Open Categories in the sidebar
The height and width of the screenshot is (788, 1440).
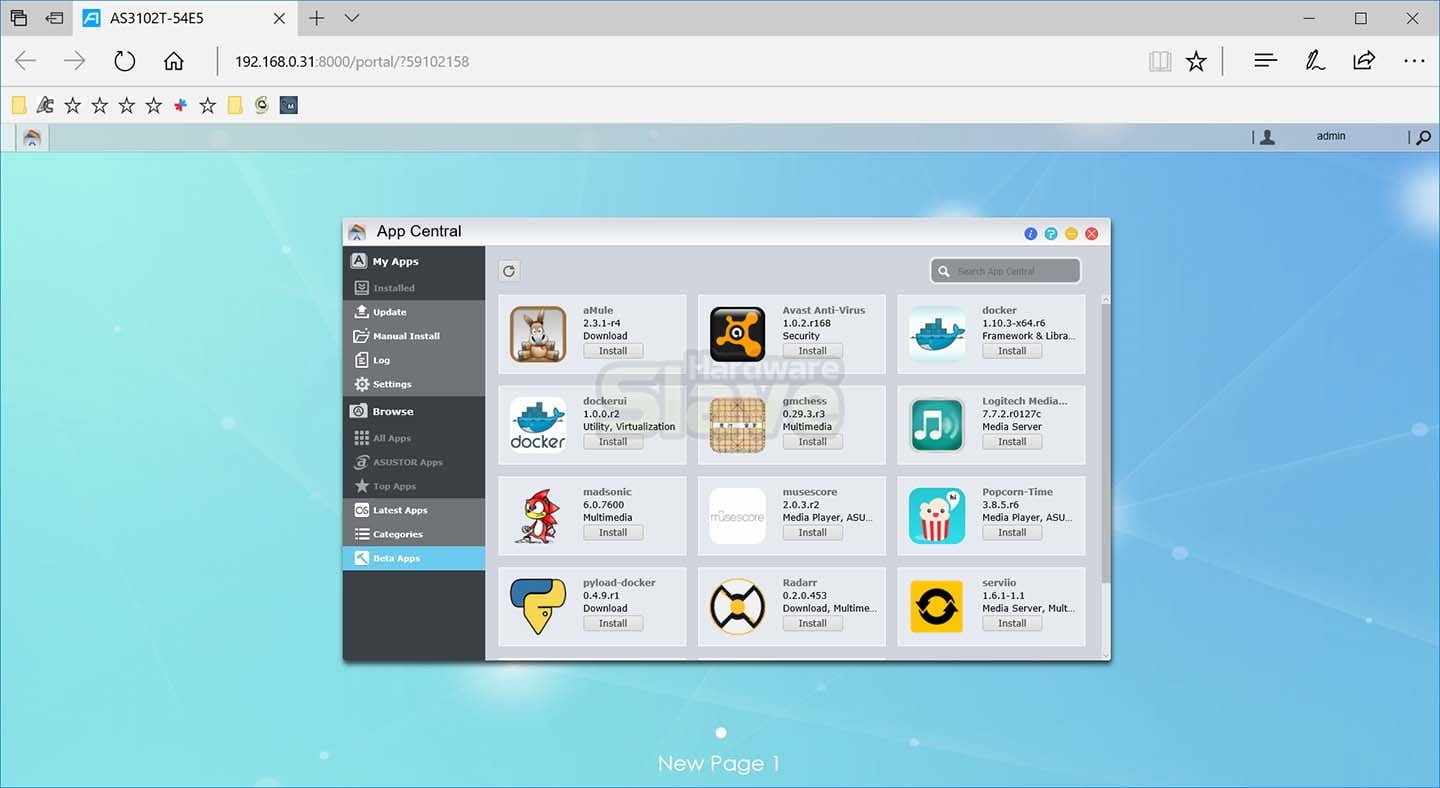coord(414,534)
